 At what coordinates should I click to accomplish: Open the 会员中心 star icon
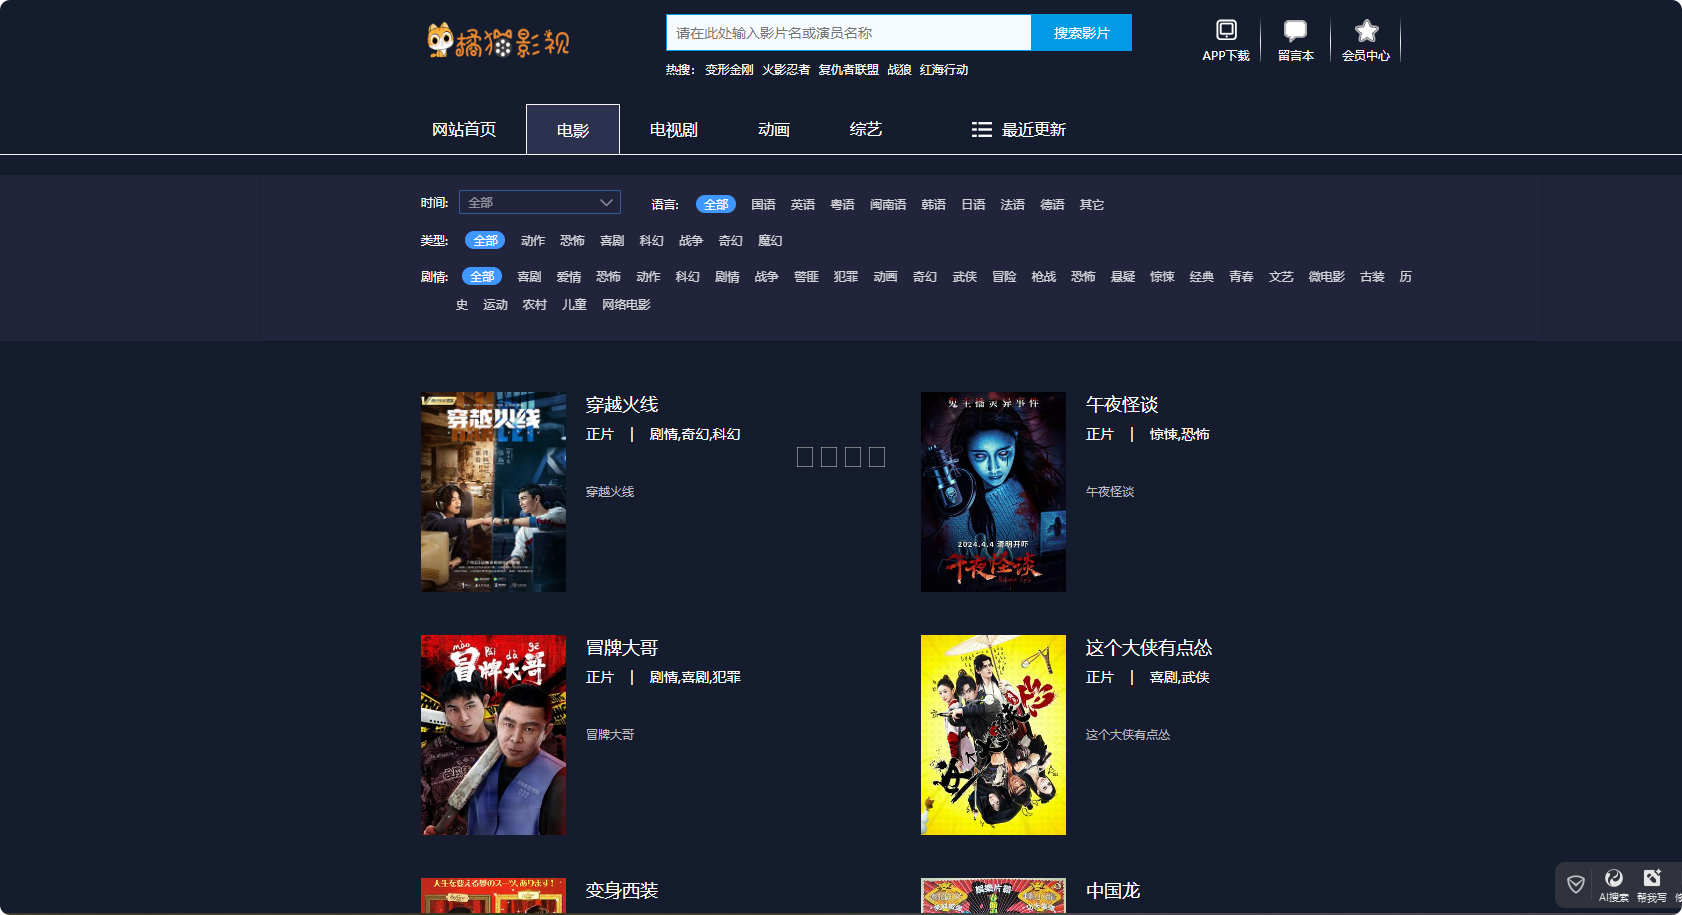pyautogui.click(x=1366, y=31)
